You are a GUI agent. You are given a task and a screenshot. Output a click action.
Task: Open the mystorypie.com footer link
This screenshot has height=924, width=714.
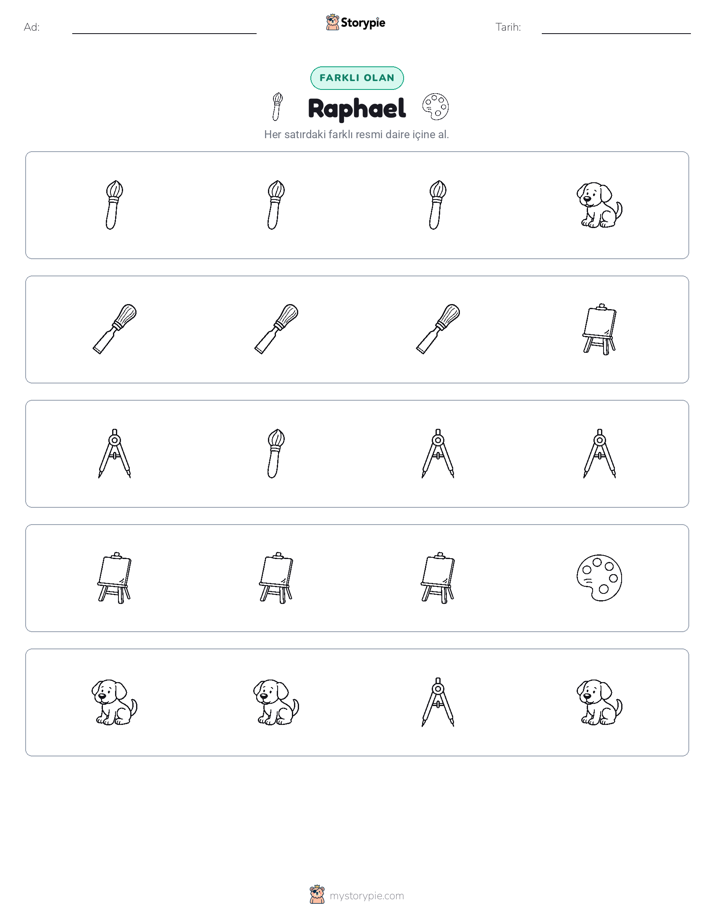pyautogui.click(x=366, y=896)
